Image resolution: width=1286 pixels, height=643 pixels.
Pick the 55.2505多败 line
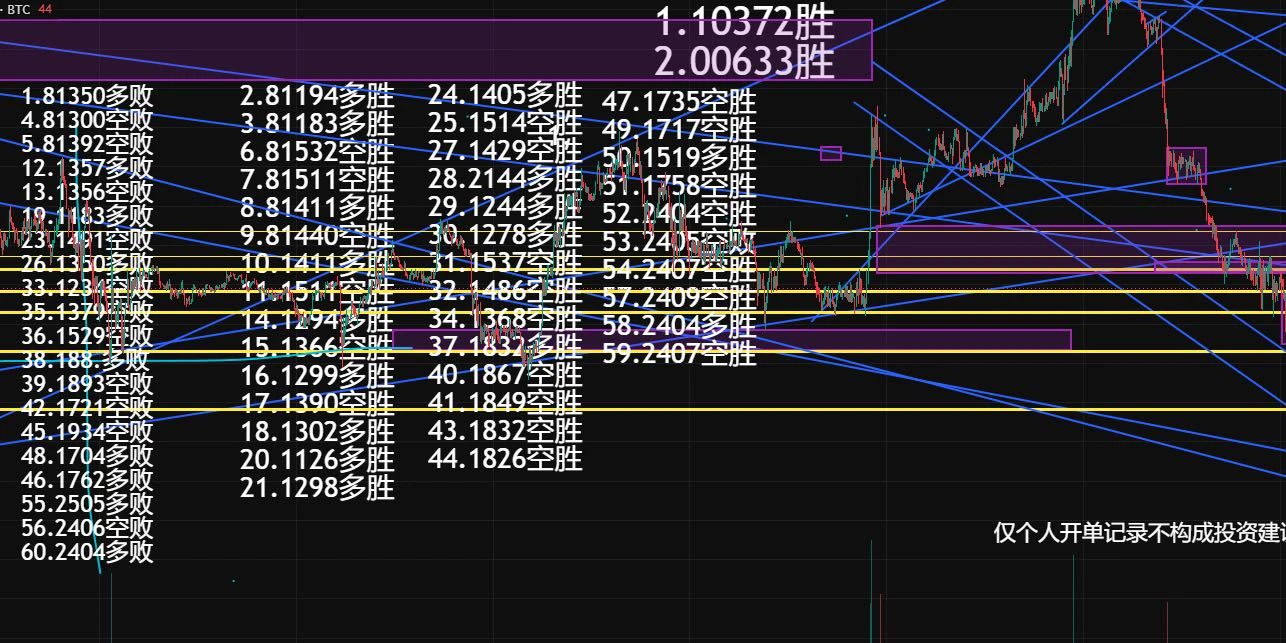pyautogui.click(x=87, y=504)
